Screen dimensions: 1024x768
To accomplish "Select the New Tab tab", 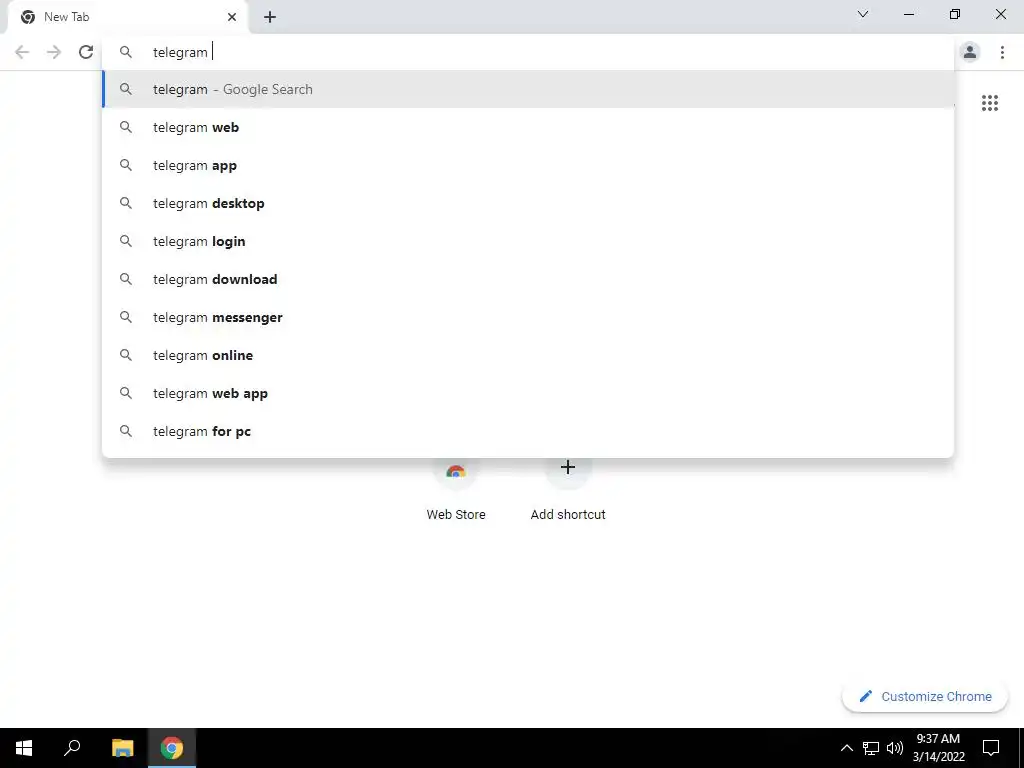I will click(x=127, y=17).
